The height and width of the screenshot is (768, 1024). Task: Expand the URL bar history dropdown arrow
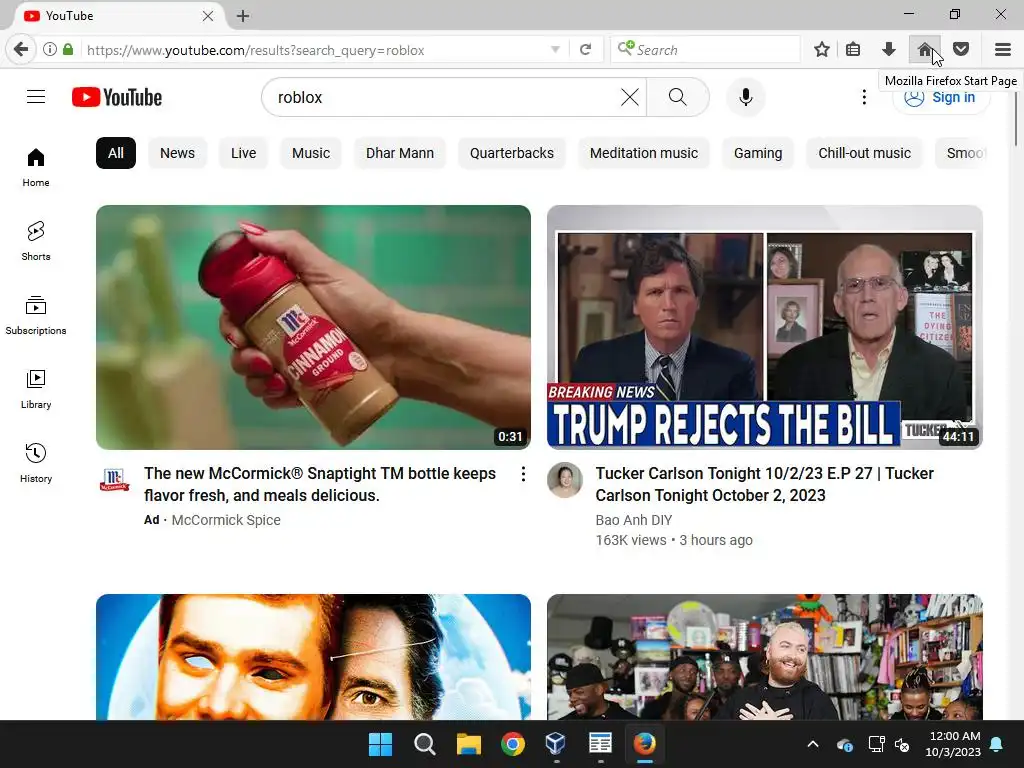[555, 50]
